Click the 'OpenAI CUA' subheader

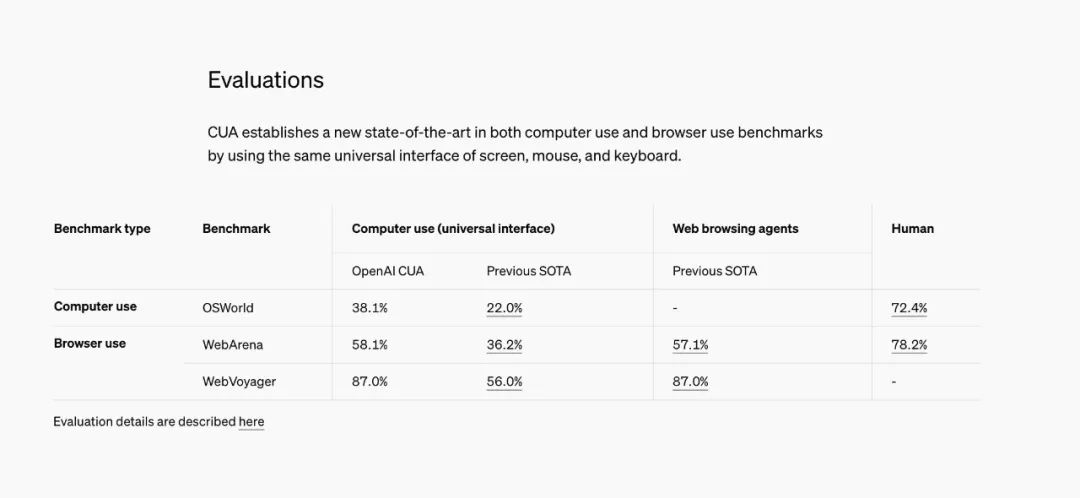[388, 271]
